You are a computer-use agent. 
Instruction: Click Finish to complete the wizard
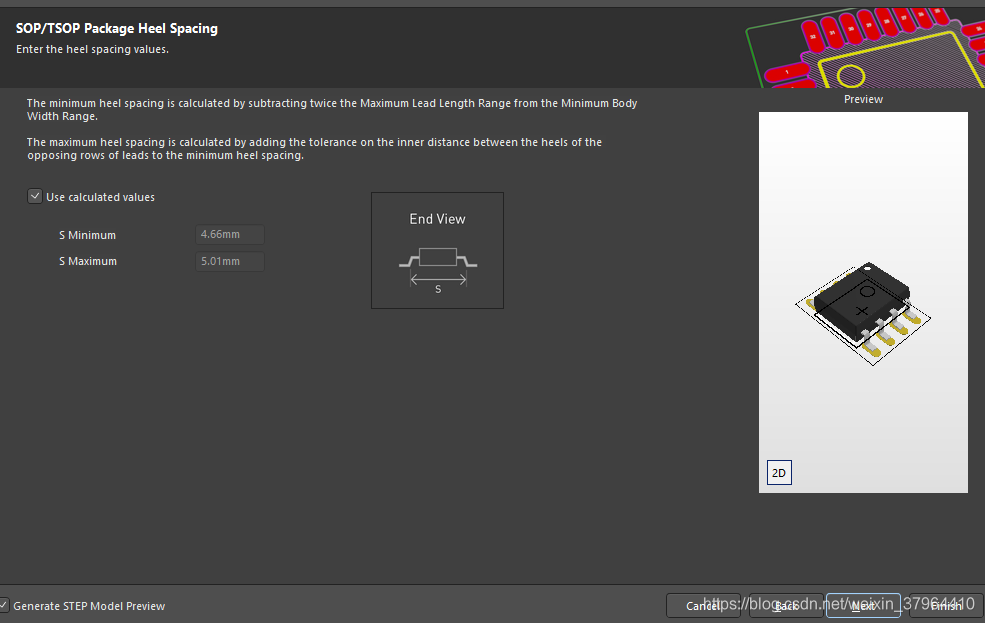(947, 605)
